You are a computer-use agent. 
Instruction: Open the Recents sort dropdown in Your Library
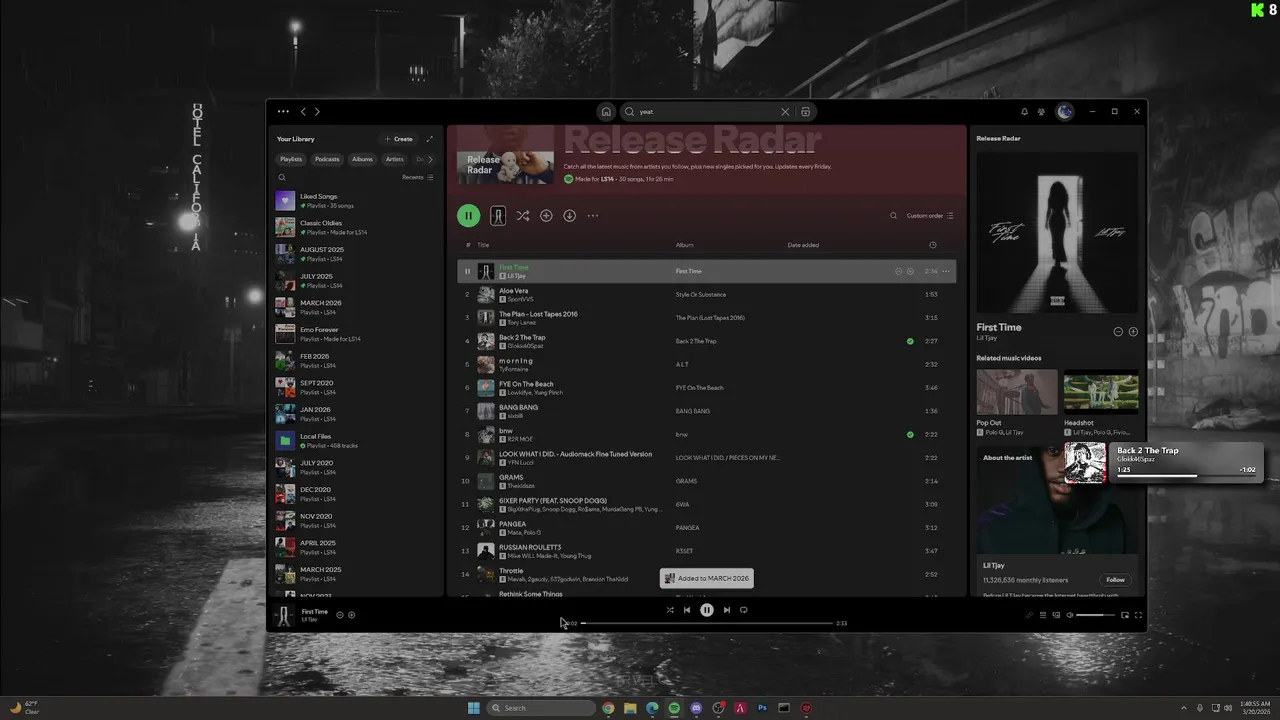tap(418, 177)
